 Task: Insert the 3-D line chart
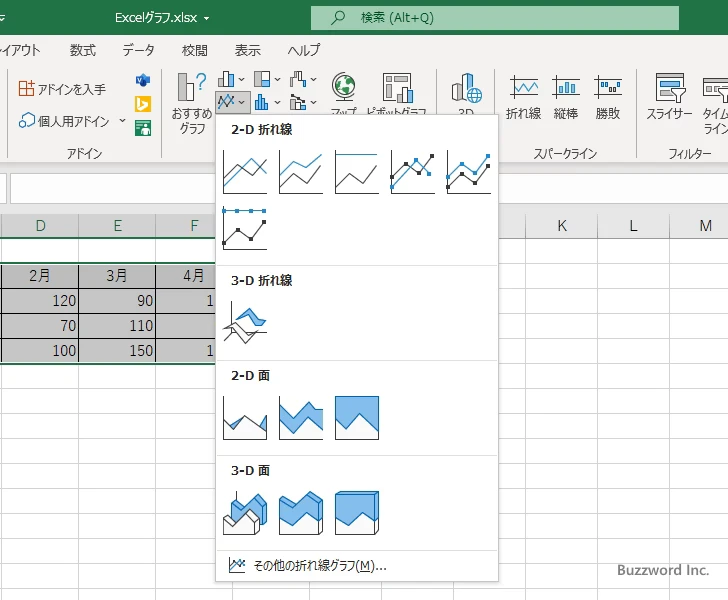click(x=245, y=322)
